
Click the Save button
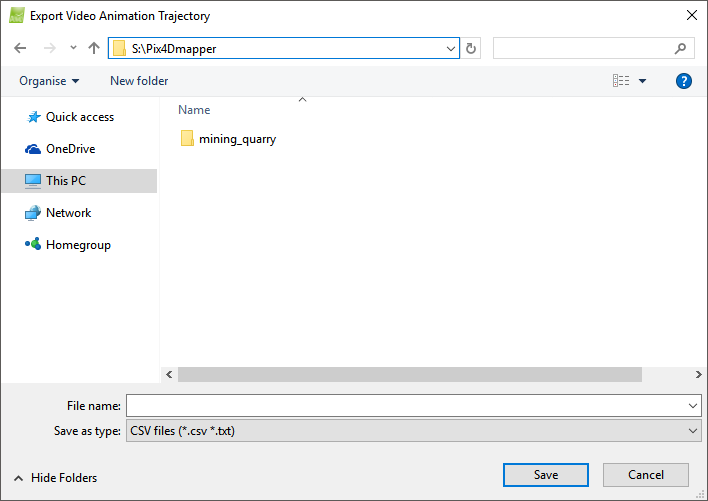click(x=545, y=475)
